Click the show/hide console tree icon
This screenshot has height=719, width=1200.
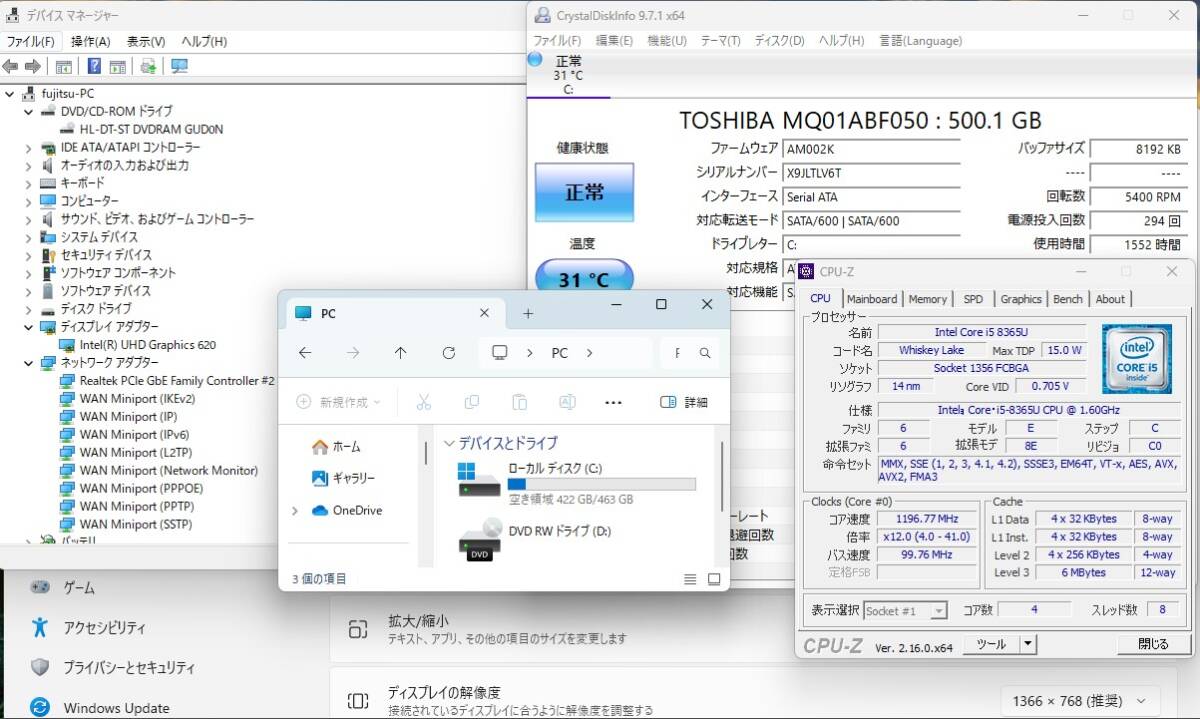[x=64, y=66]
